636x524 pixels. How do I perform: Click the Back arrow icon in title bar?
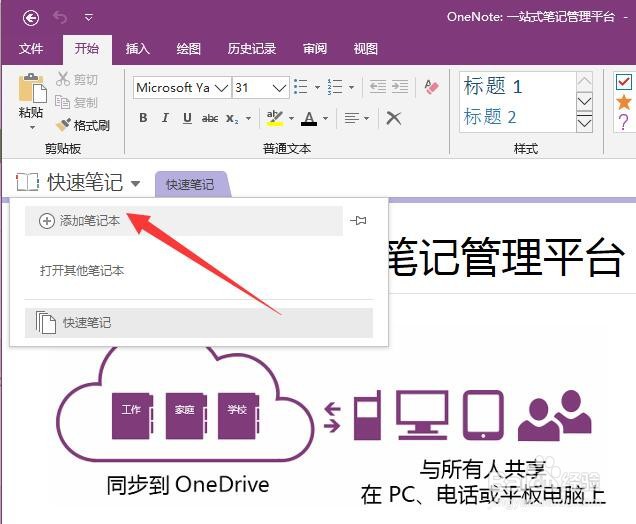(x=31, y=17)
